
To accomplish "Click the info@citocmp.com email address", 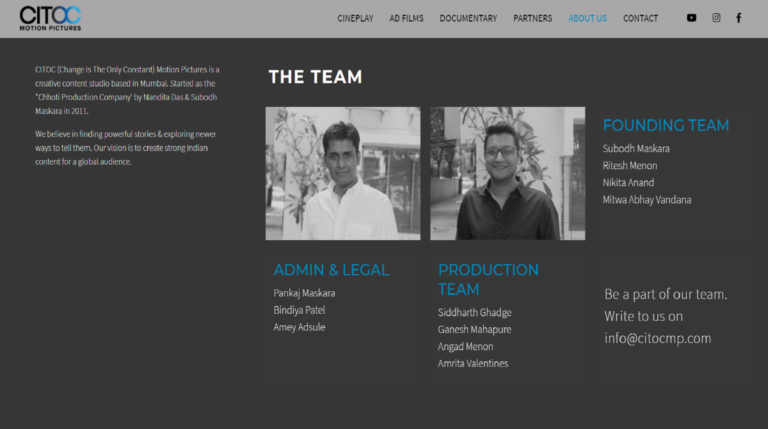I will (x=658, y=338).
